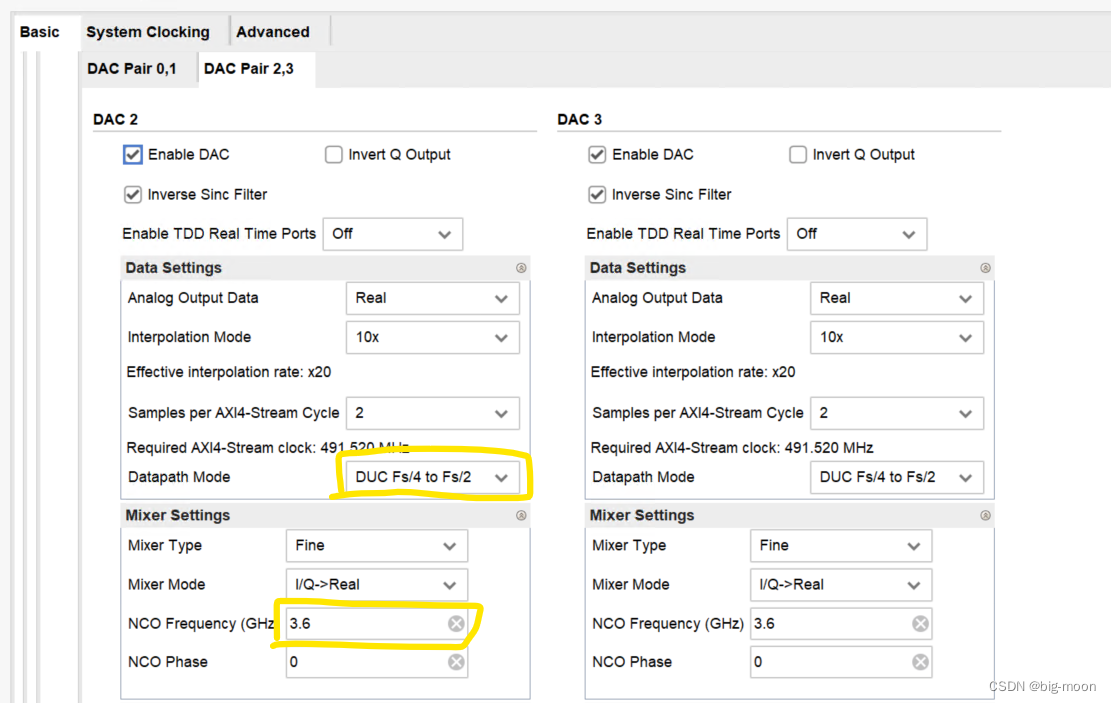Image resolution: width=1111 pixels, height=703 pixels.
Task: Open DAC 2 Samples per AXI4-Stream Cycle dropdown
Action: click(432, 413)
